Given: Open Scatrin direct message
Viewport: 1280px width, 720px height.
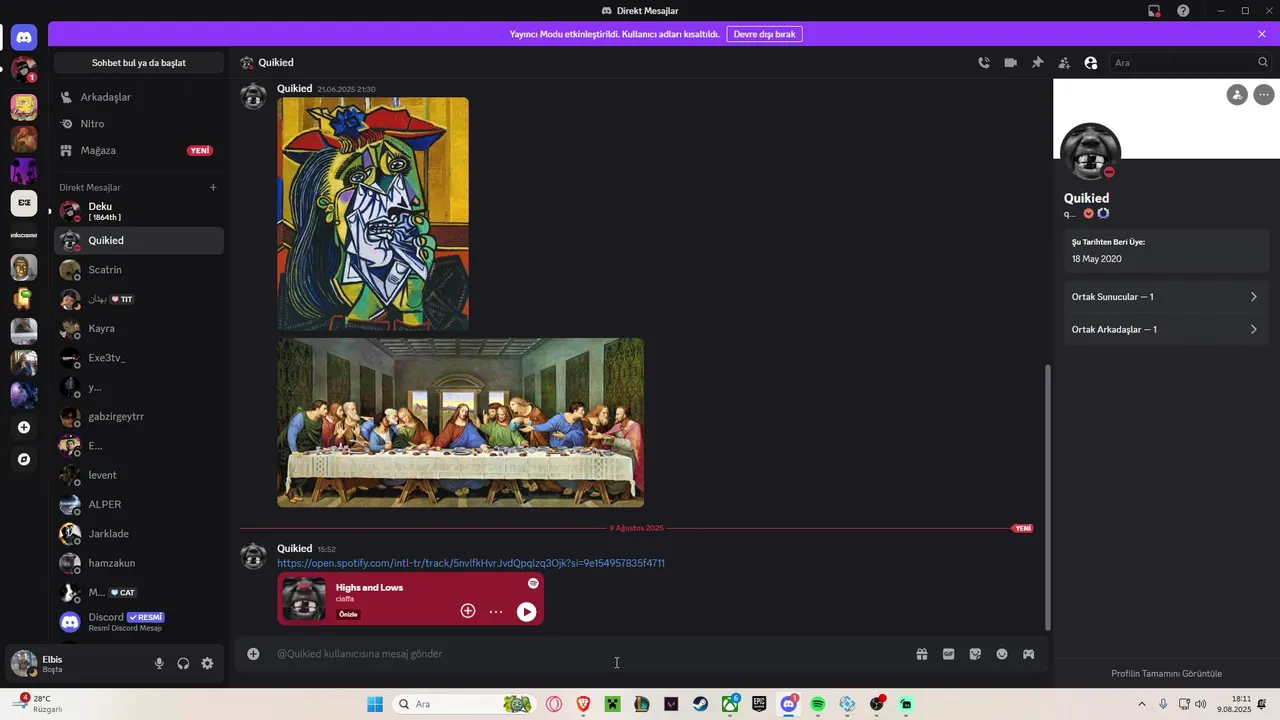Looking at the screenshot, I should [139, 270].
